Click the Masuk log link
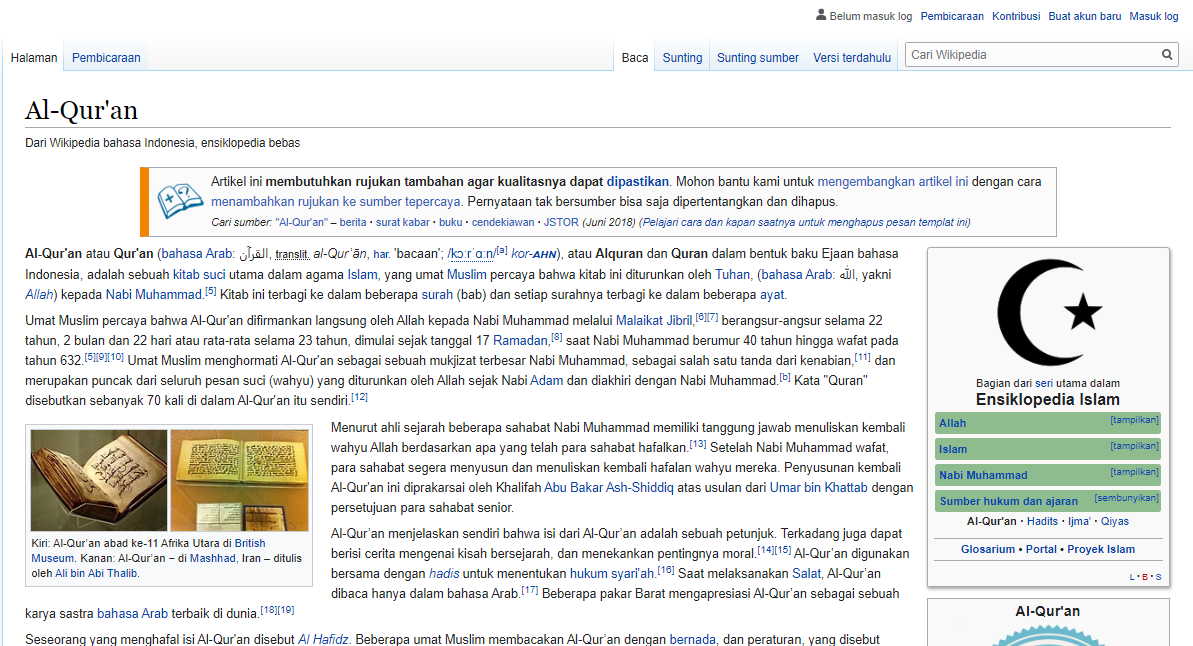 coord(1153,16)
